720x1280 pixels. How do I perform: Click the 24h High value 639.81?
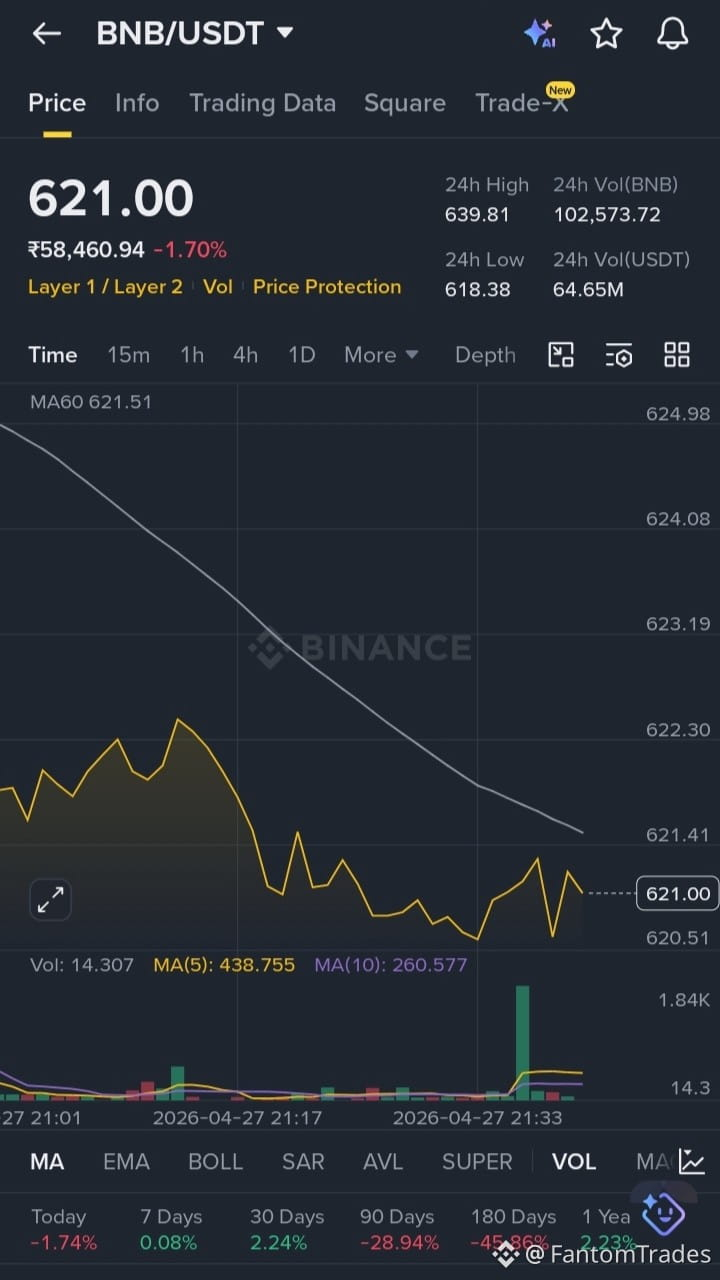pos(477,215)
